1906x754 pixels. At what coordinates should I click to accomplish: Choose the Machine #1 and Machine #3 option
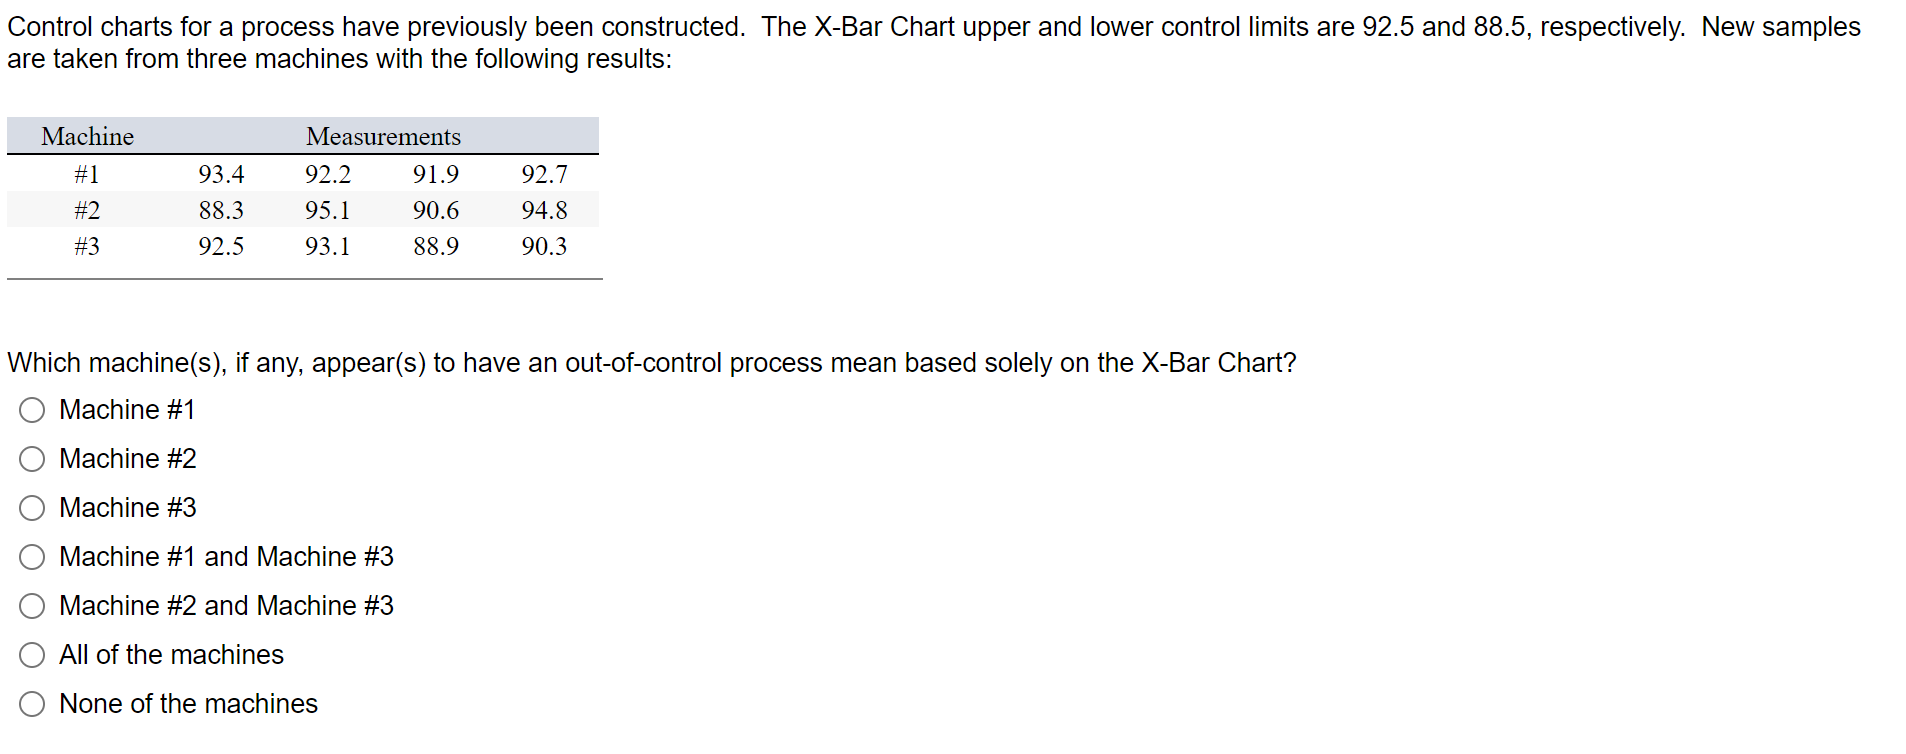point(31,557)
